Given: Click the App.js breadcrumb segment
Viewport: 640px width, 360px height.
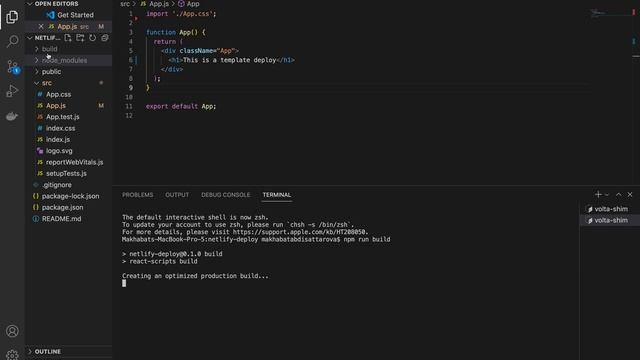Looking at the screenshot, I should [x=155, y=4].
